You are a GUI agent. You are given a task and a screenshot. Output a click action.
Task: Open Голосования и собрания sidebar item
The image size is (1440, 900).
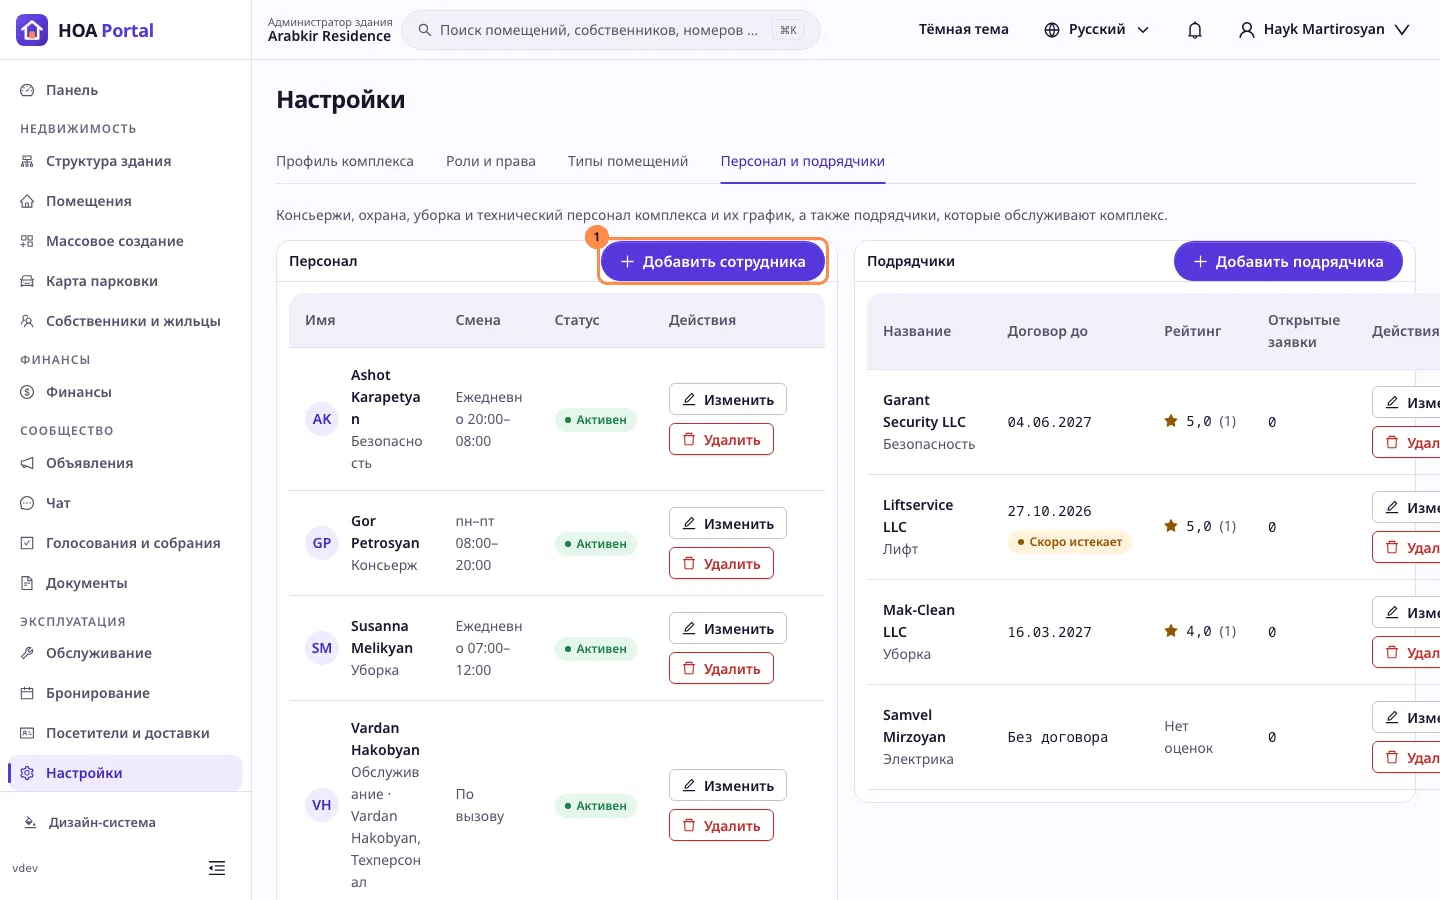pos(125,543)
